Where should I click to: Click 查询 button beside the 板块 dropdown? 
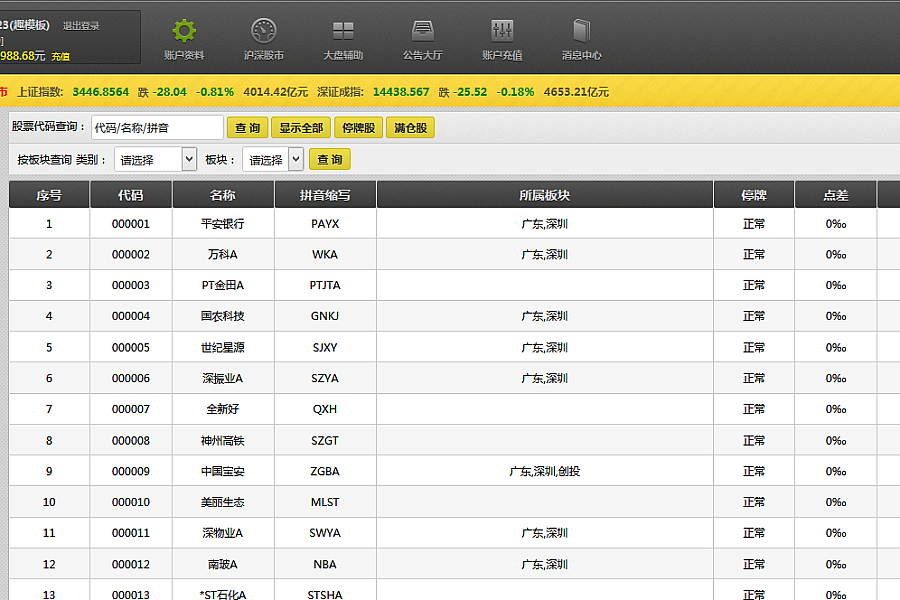click(330, 159)
